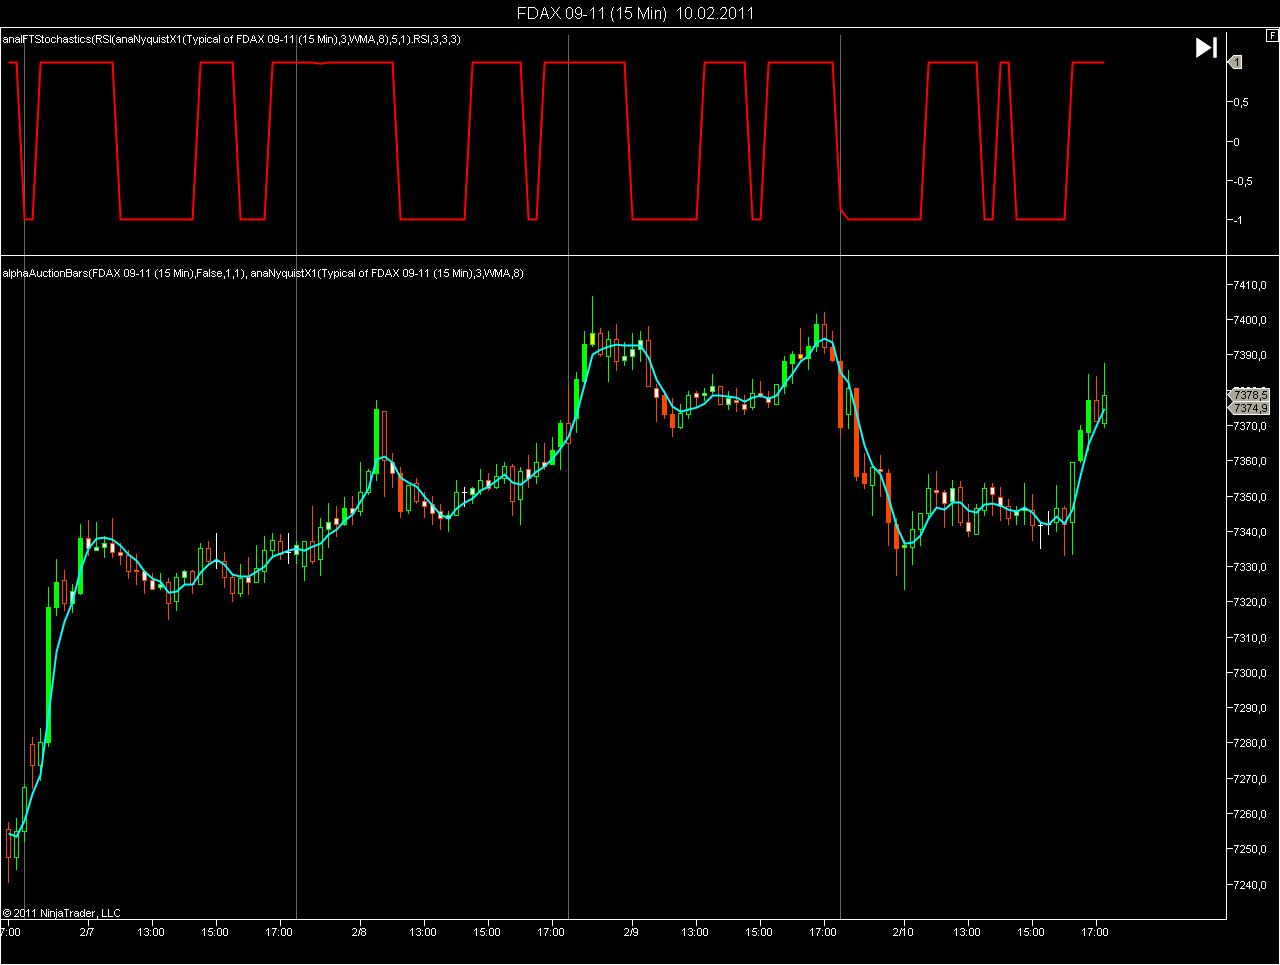Select the gray indicator value marker "1"

coord(1236,63)
